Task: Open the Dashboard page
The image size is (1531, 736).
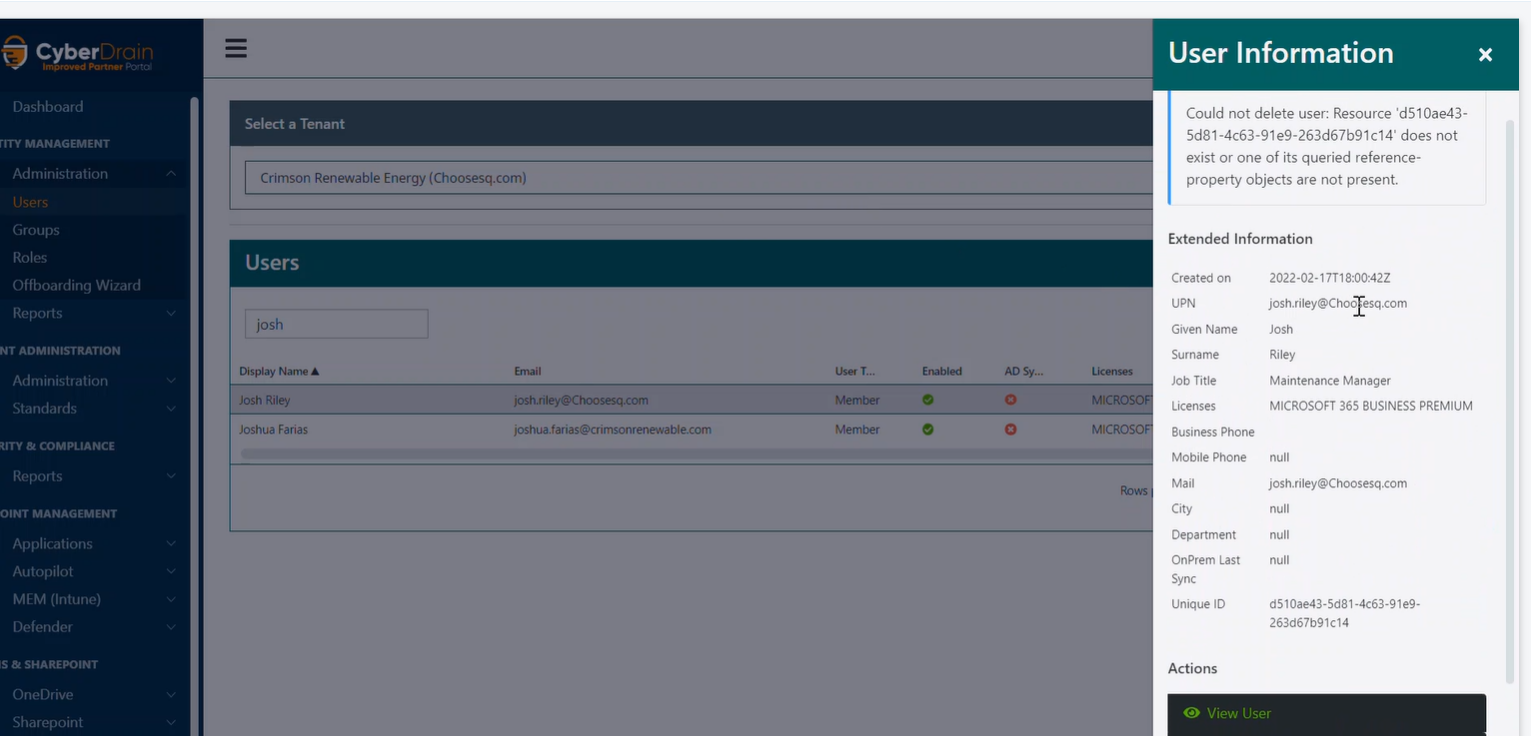Action: pyautogui.click(x=48, y=106)
